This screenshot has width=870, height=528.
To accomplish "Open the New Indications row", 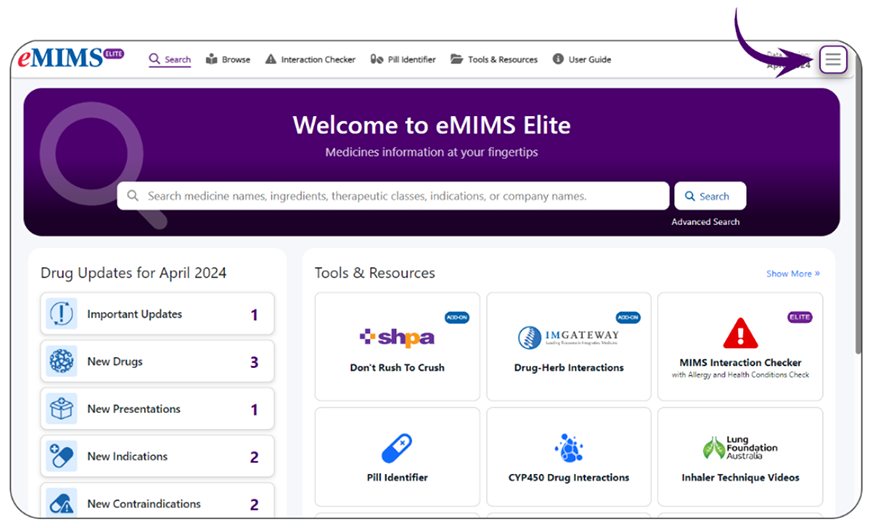I will pyautogui.click(x=157, y=456).
